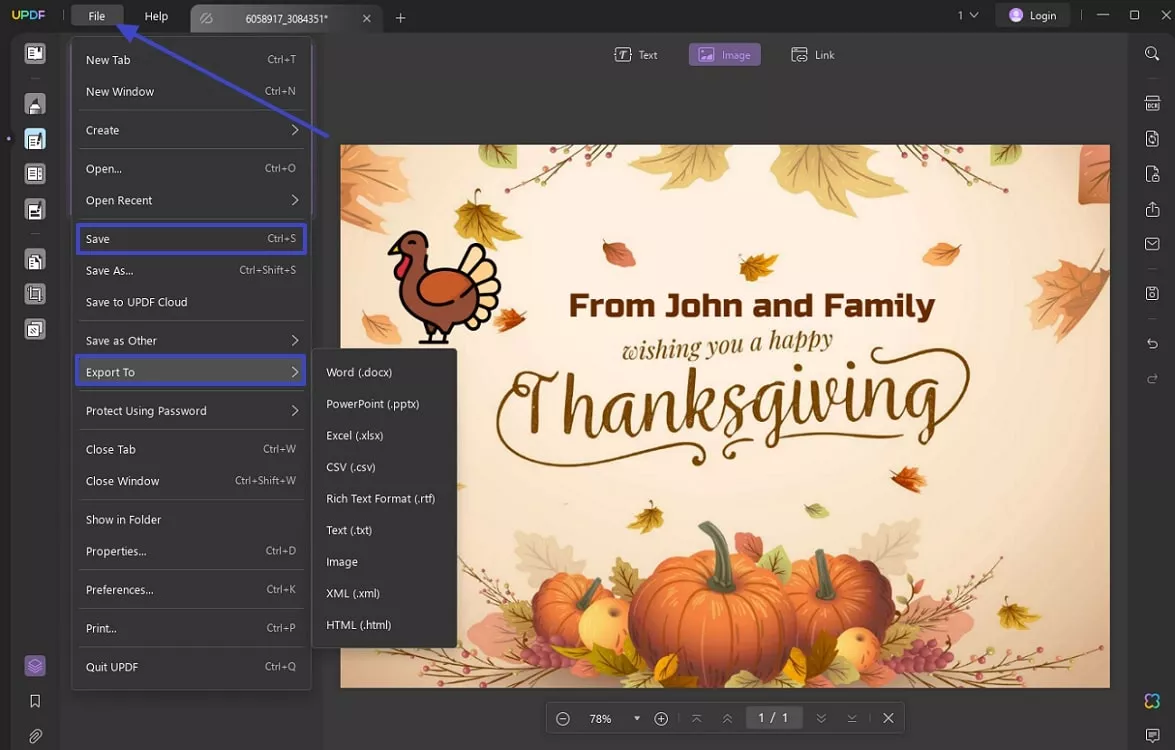Click the Login button
This screenshot has width=1175, height=750.
pyautogui.click(x=1032, y=16)
